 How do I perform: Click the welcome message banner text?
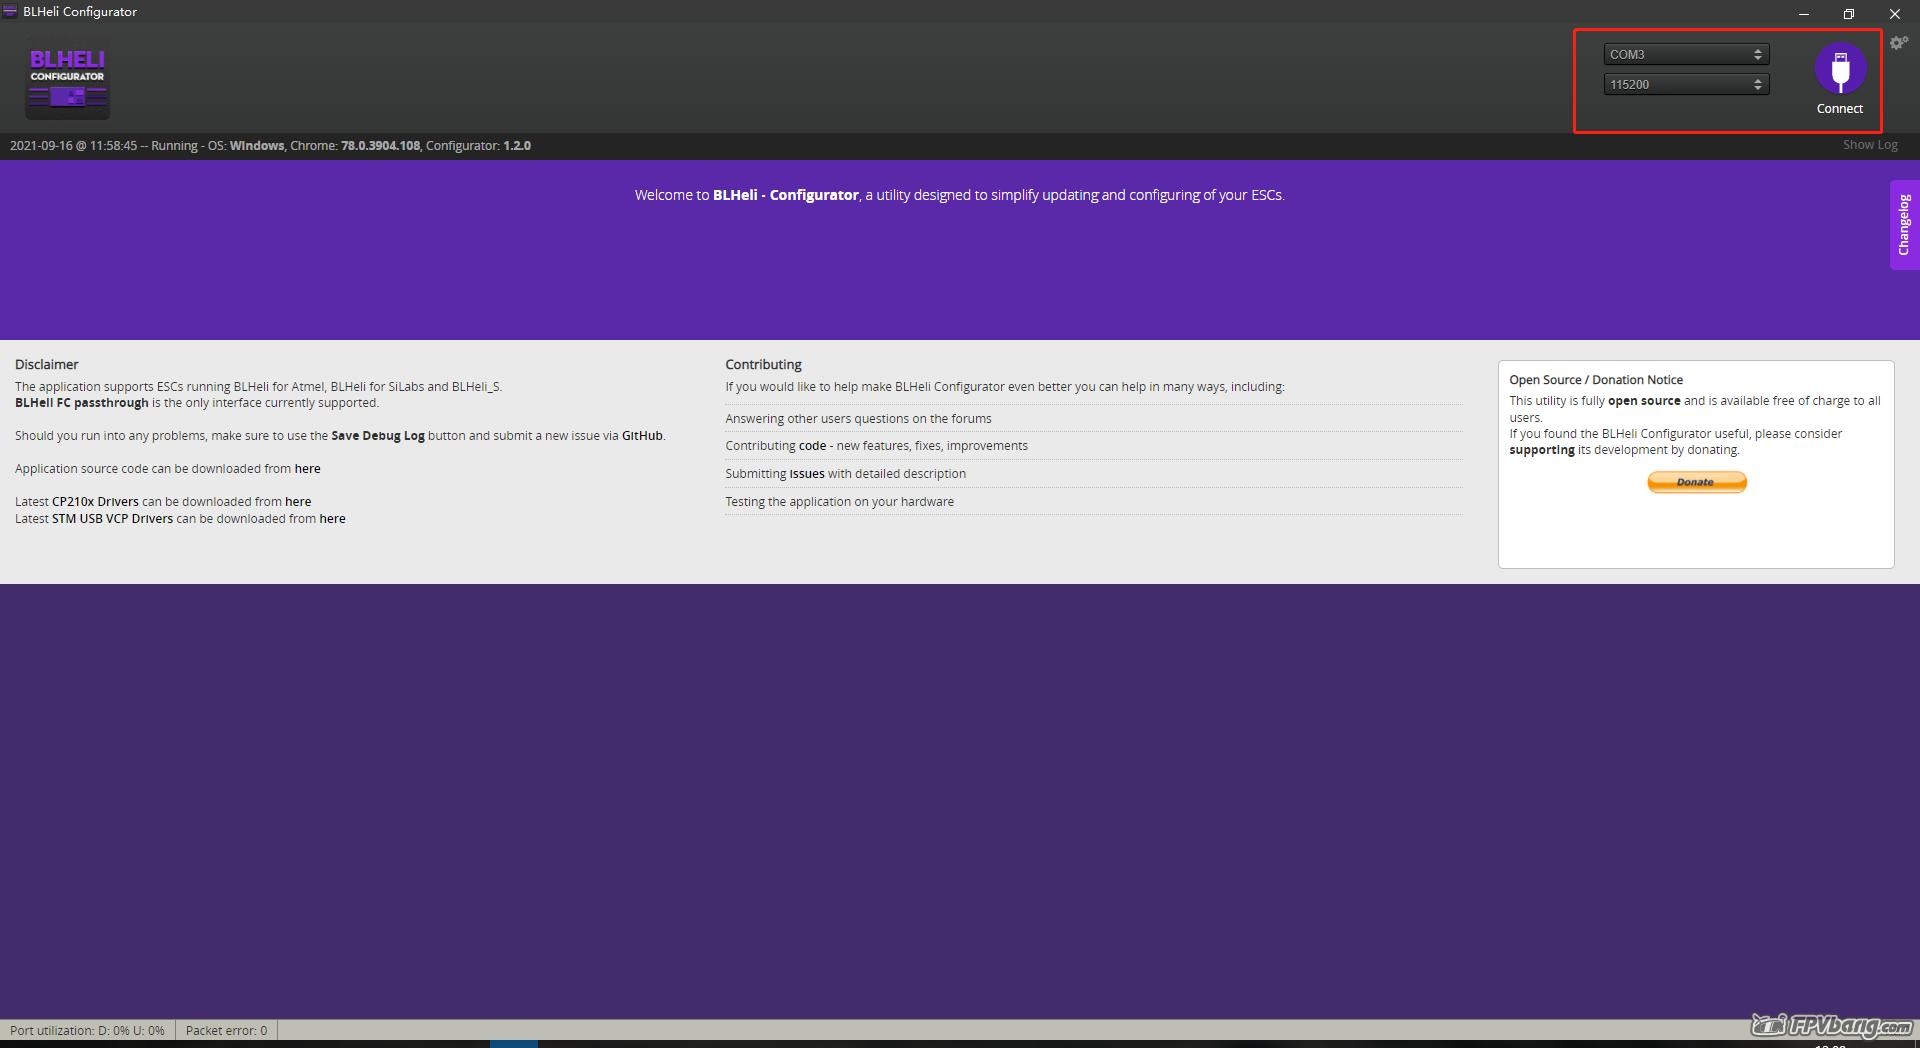click(x=959, y=195)
